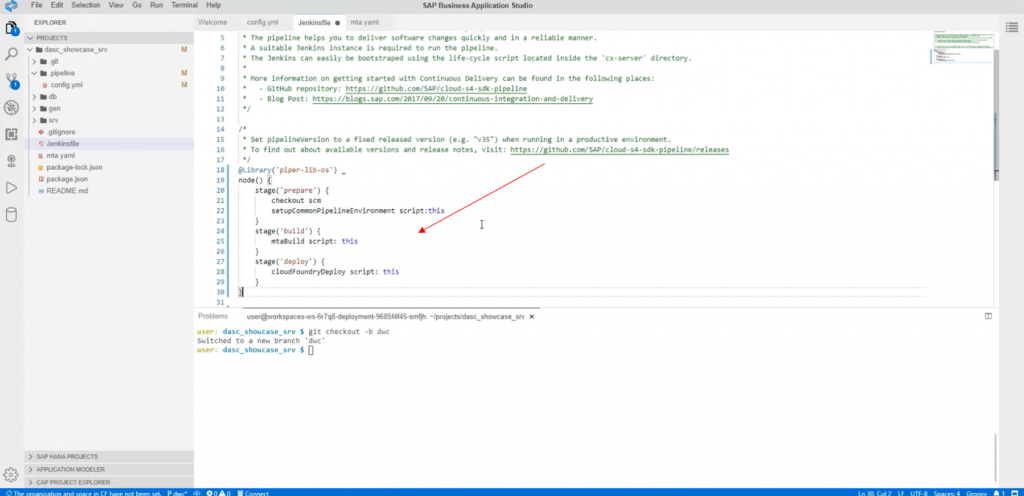Open the Debug view with bug icon
Viewport: 1024px width, 496px height.
(x=11, y=108)
